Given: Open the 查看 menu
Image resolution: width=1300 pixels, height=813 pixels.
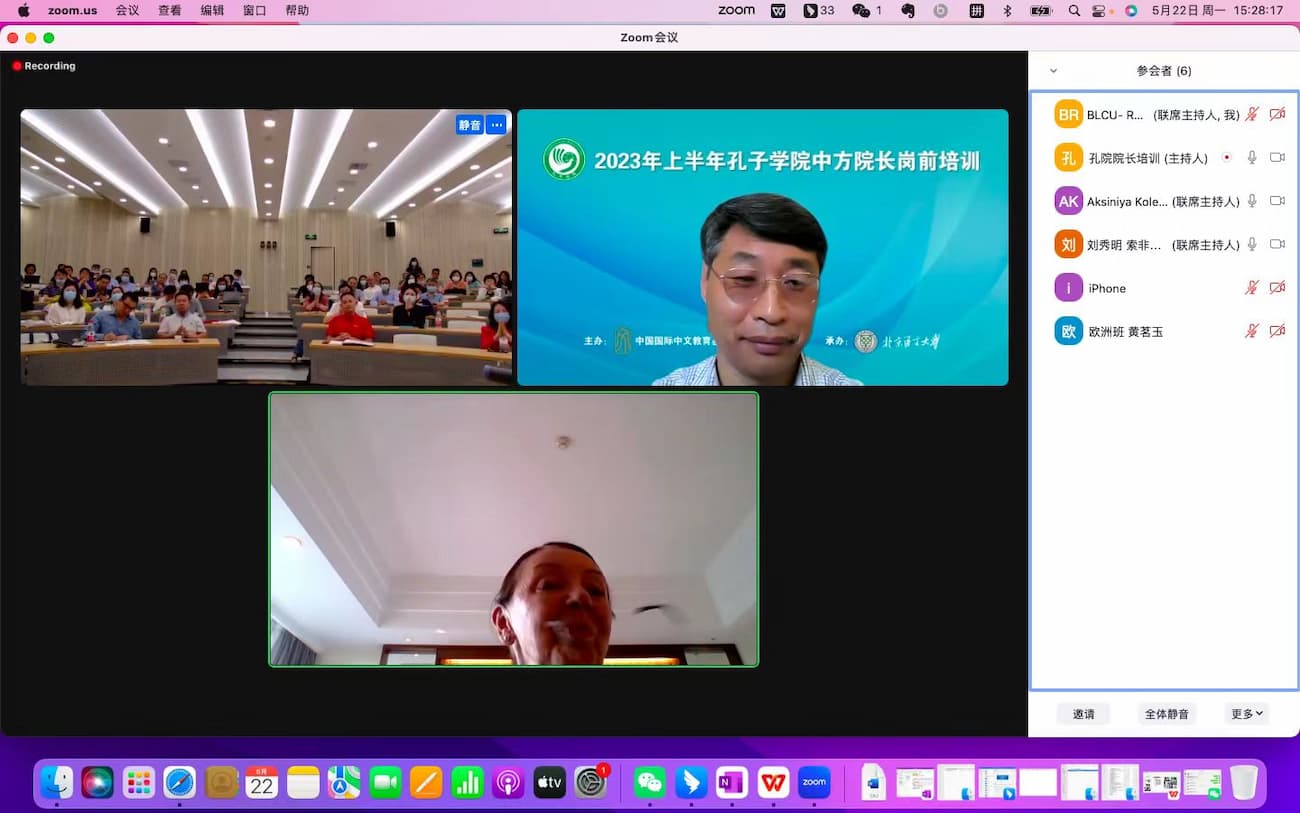Looking at the screenshot, I should (170, 11).
